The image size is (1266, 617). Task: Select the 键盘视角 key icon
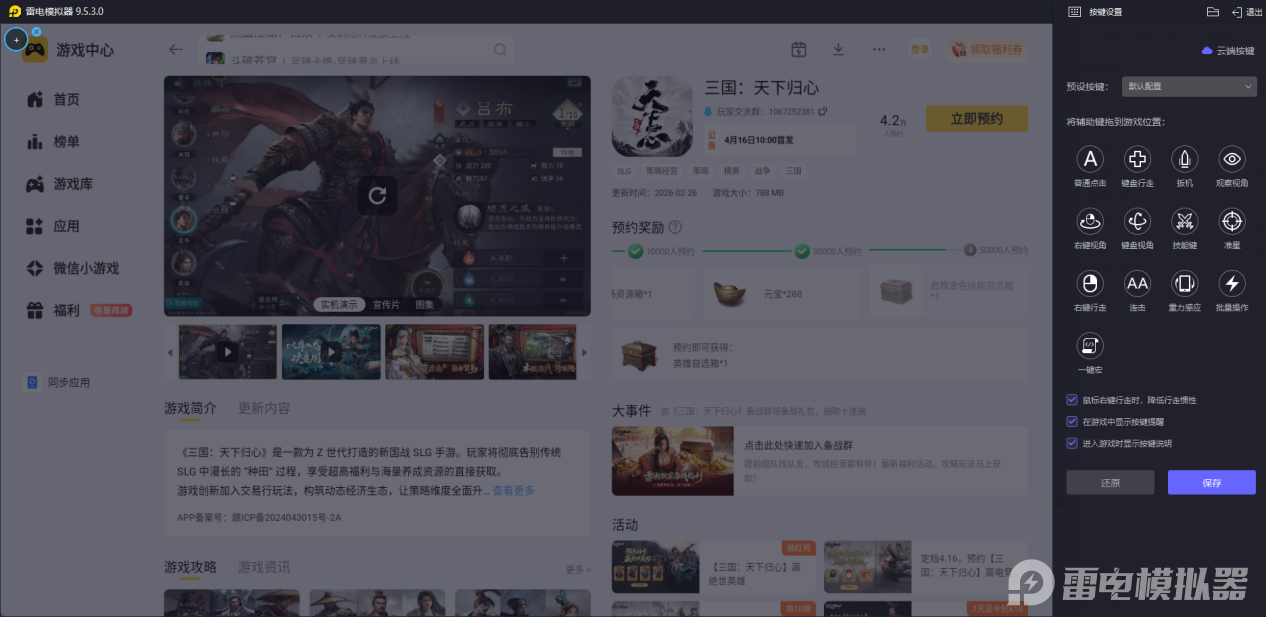coord(1137,220)
